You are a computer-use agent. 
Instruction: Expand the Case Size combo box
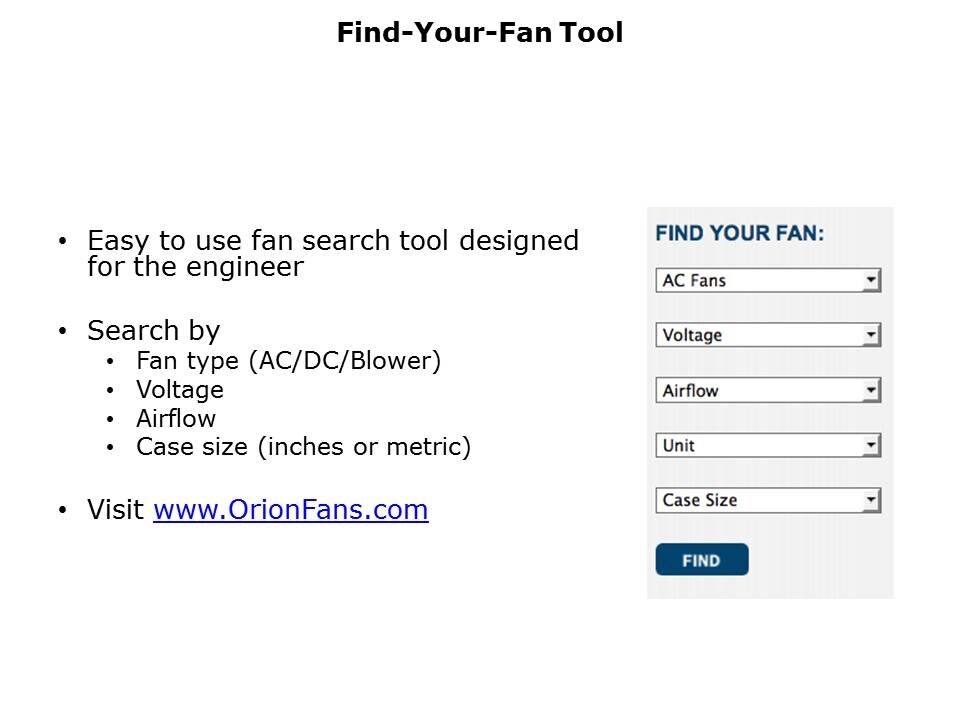[x=760, y=500]
